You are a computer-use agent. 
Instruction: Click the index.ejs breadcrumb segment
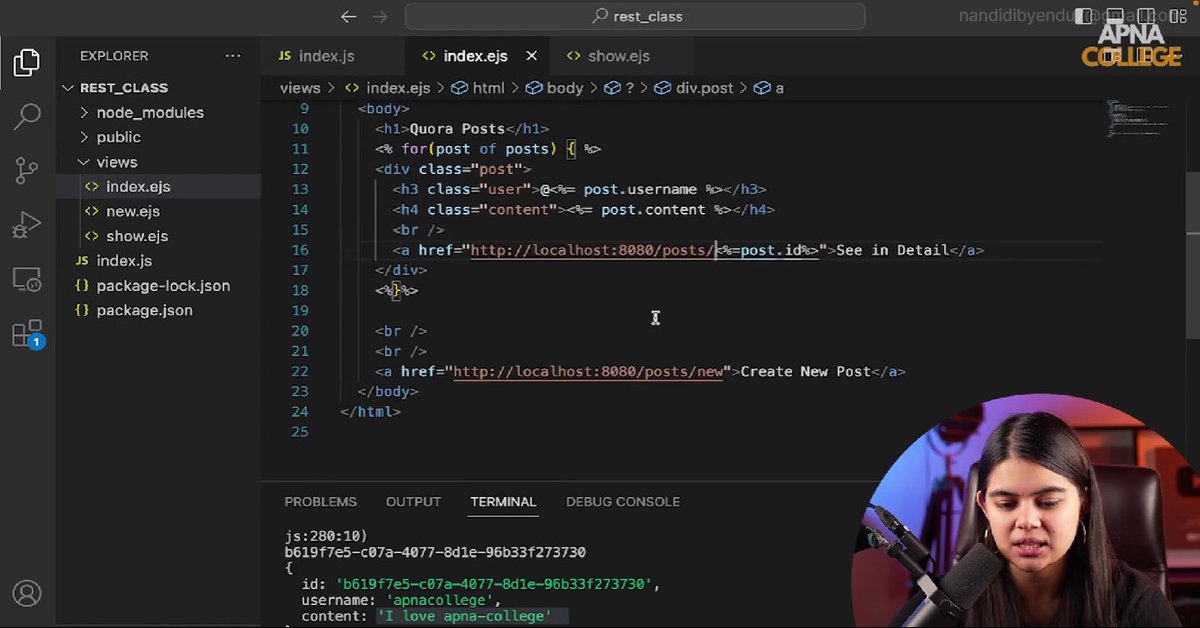(x=388, y=88)
